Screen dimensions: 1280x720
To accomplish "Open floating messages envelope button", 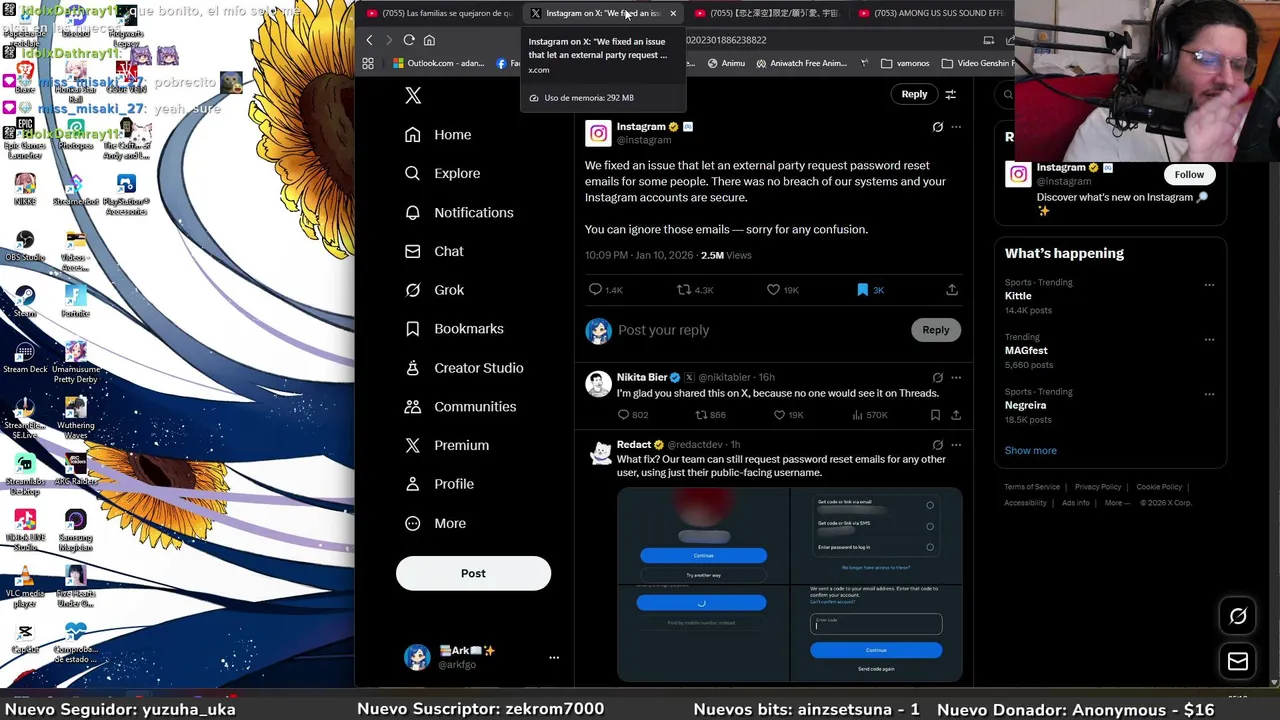I will 1238,661.
